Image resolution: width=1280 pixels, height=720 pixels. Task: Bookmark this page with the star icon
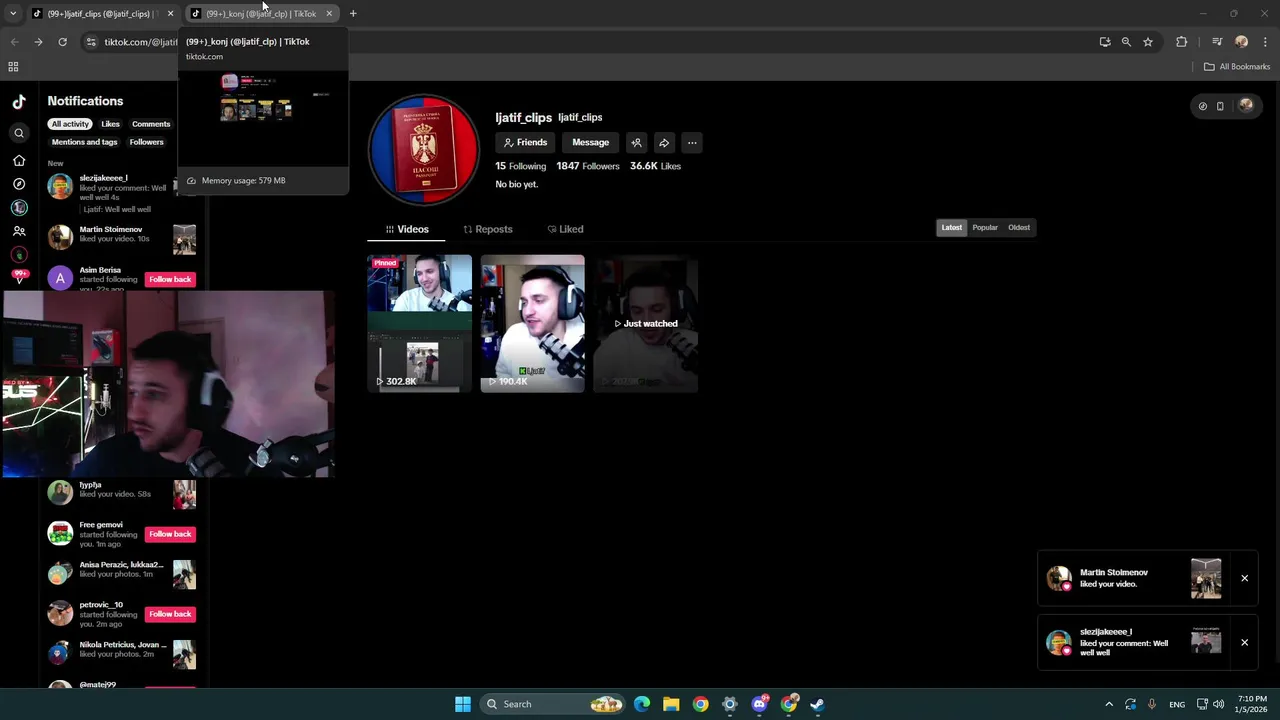1148,42
